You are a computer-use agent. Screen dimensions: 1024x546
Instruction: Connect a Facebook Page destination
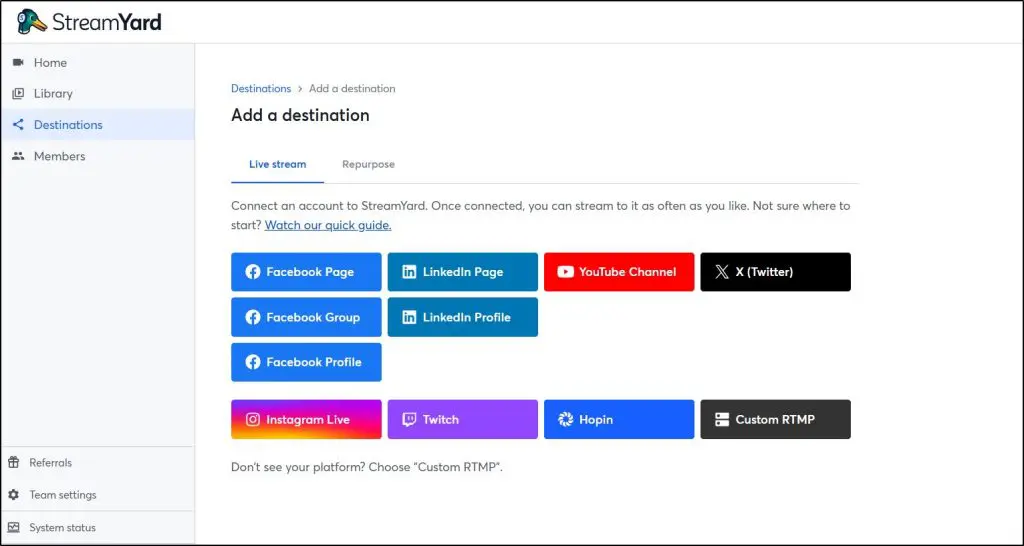(306, 272)
